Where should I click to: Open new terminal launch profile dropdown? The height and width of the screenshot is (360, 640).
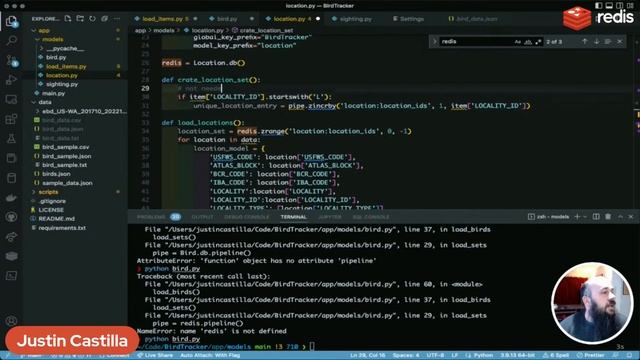pyautogui.click(x=585, y=217)
